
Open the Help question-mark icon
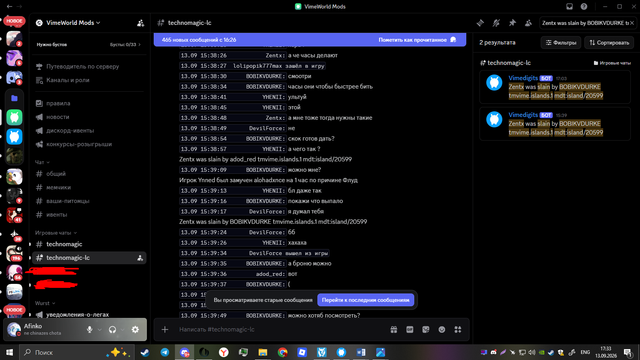pyautogui.click(x=584, y=7)
